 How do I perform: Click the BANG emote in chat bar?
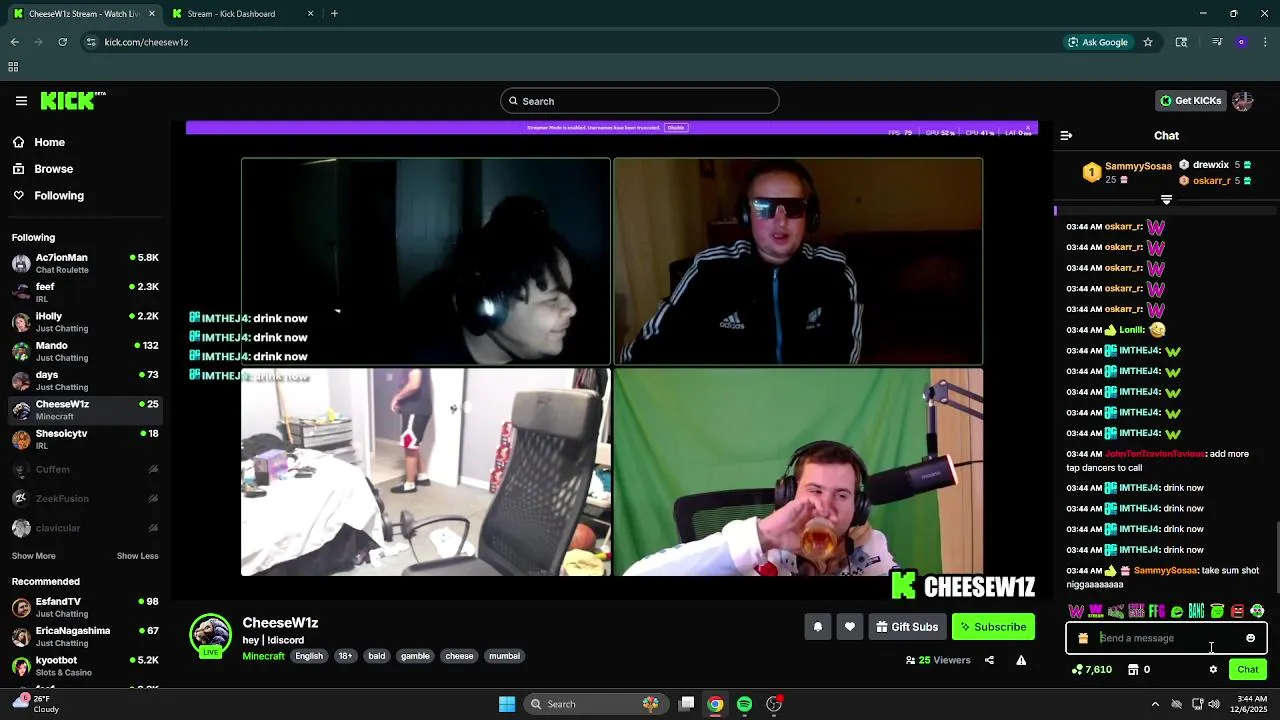pyautogui.click(x=1196, y=611)
